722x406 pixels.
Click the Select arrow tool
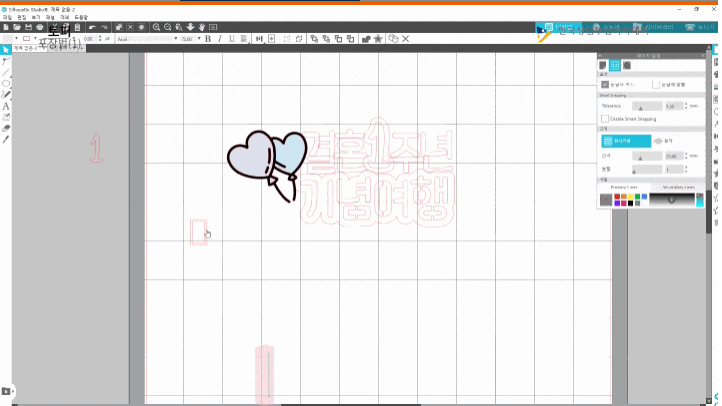pos(6,50)
